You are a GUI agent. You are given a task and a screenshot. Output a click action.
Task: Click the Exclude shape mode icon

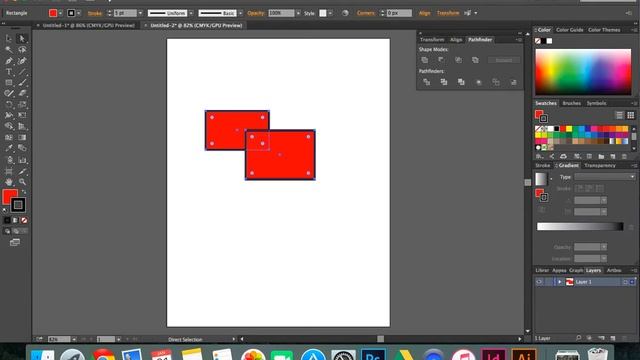tap(475, 60)
